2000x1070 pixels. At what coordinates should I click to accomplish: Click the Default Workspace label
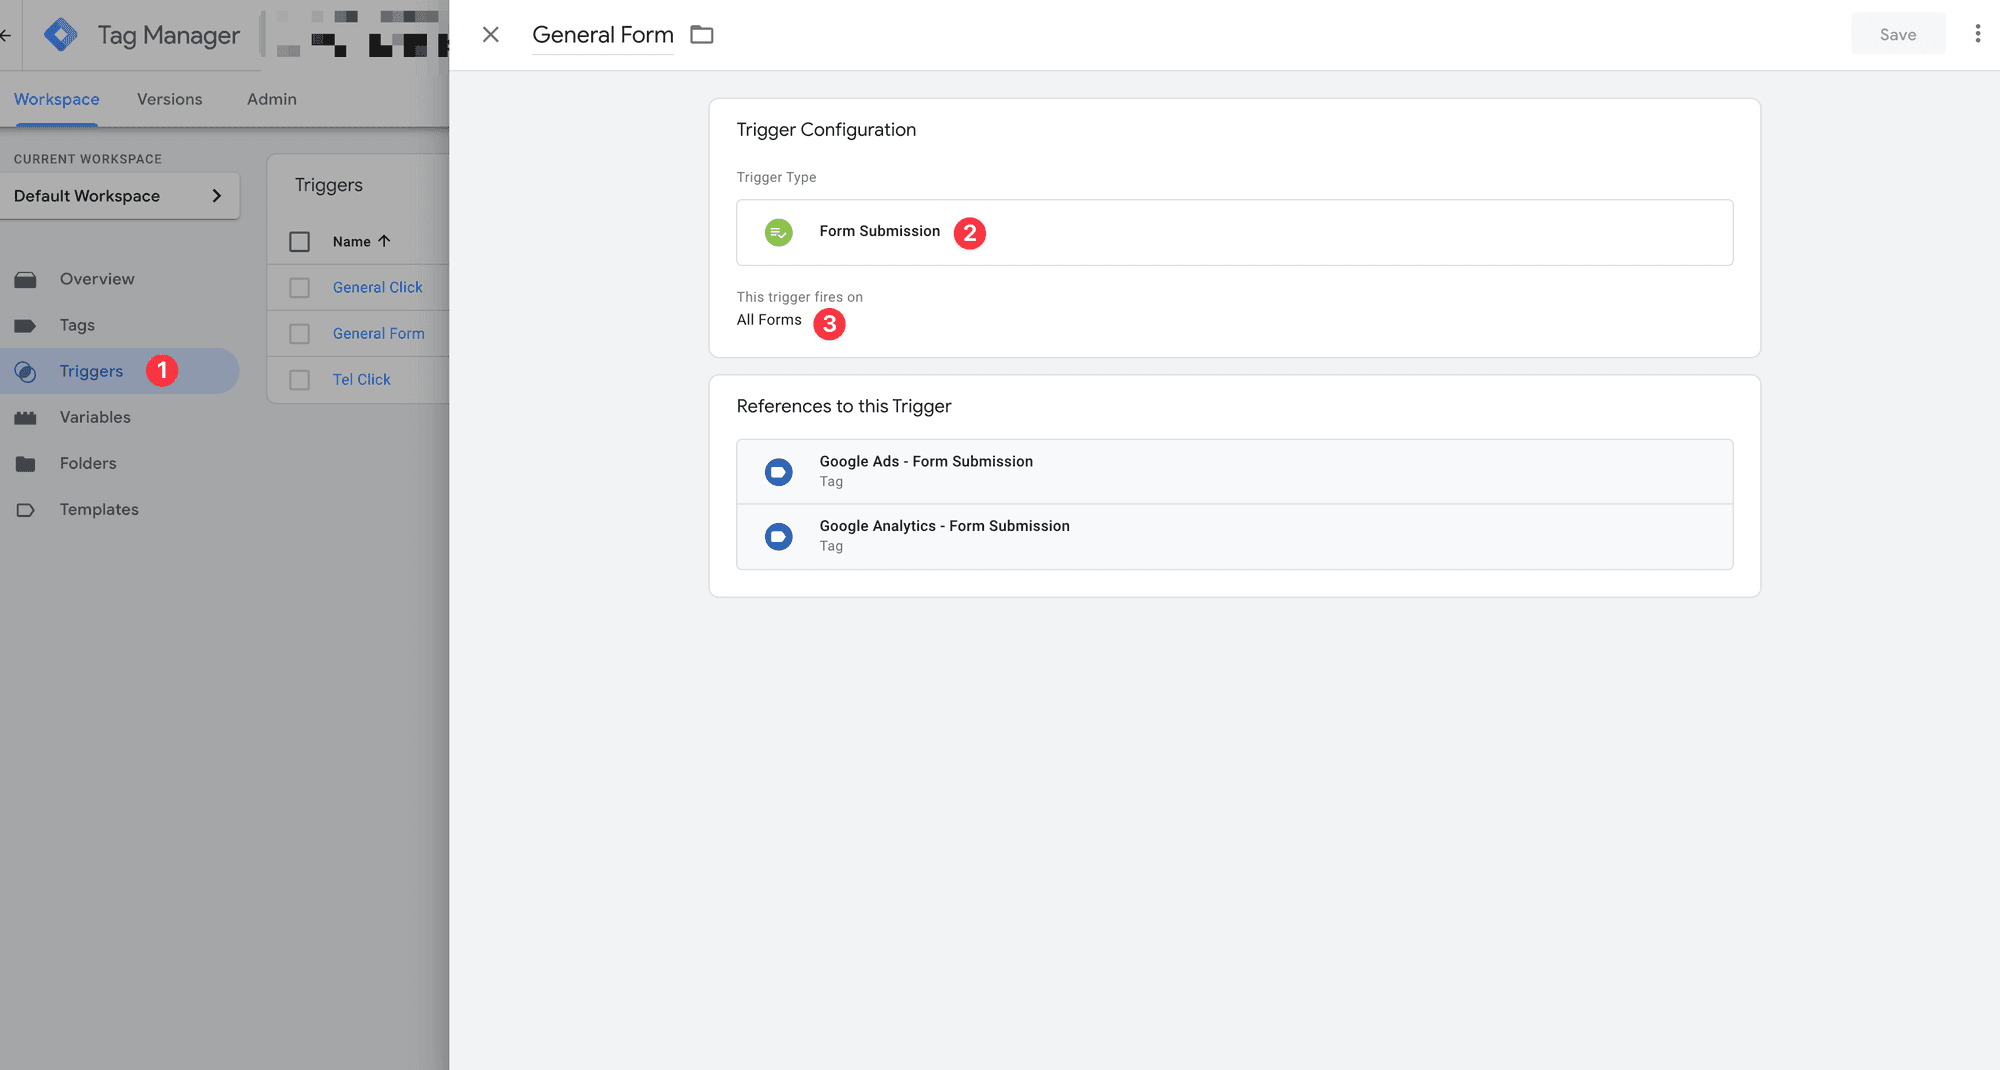pyautogui.click(x=87, y=196)
